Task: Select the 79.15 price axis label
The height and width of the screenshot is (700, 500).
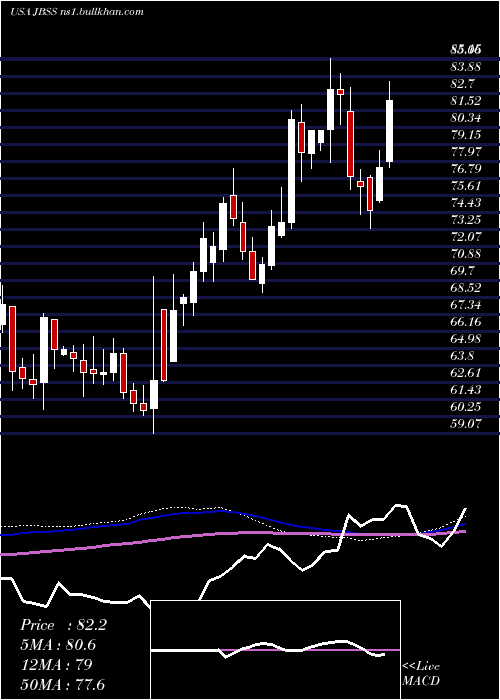Action: [466, 135]
